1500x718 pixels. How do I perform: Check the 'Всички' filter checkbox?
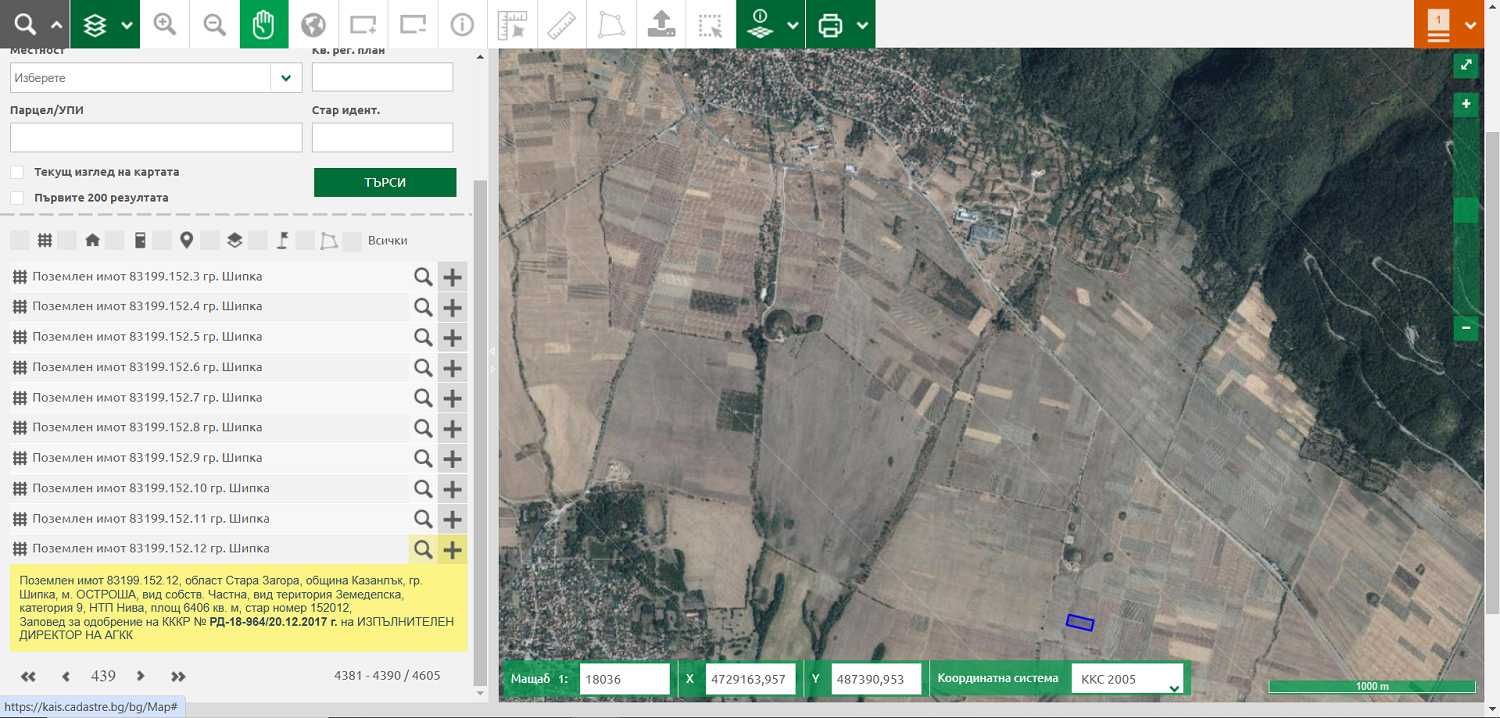point(352,240)
